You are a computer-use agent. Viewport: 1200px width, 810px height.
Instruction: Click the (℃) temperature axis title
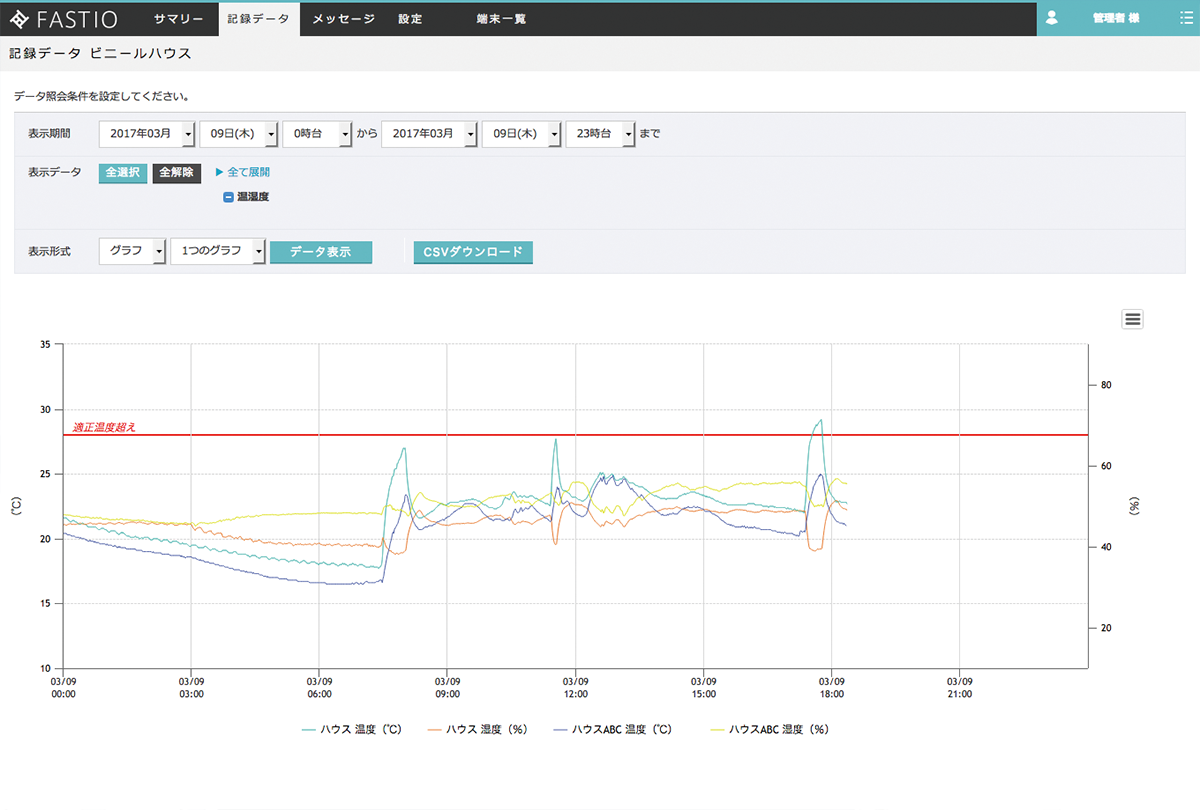click(16, 506)
